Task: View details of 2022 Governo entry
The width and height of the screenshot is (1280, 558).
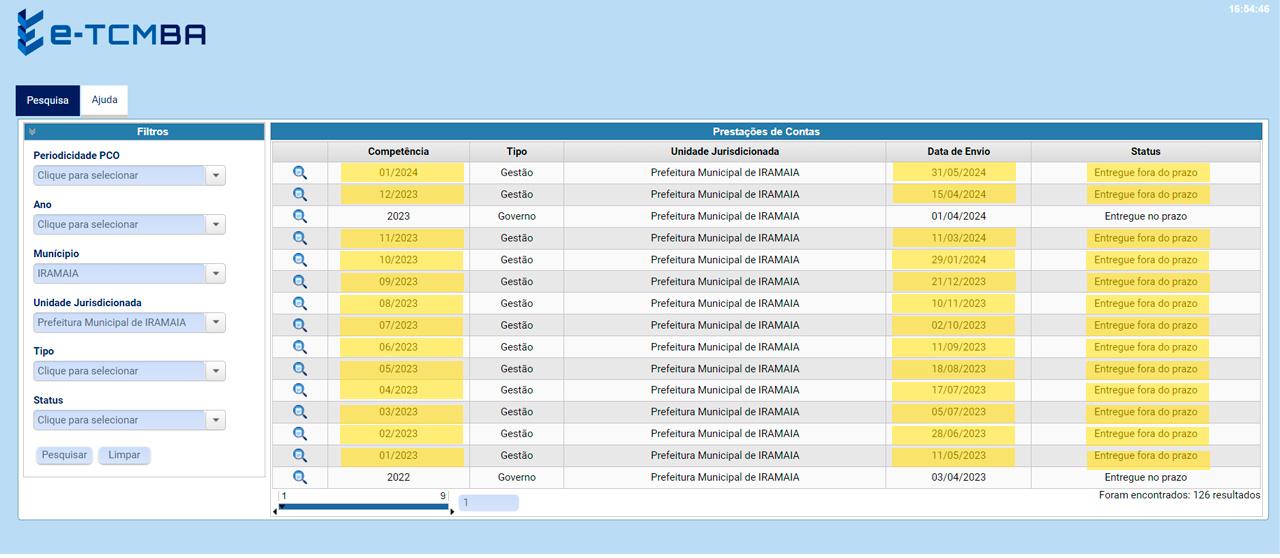Action: 299,477
